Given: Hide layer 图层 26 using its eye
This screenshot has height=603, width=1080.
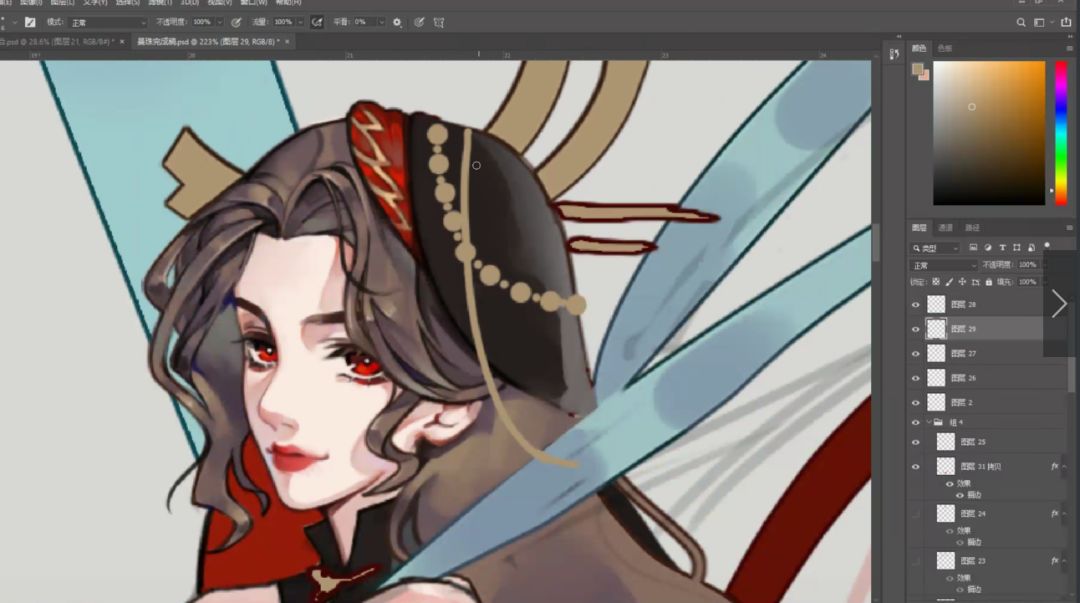Looking at the screenshot, I should [x=915, y=378].
